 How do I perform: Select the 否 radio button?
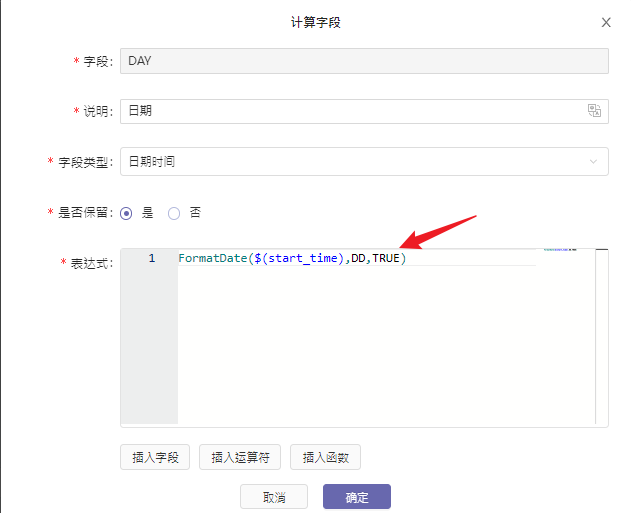coord(174,213)
